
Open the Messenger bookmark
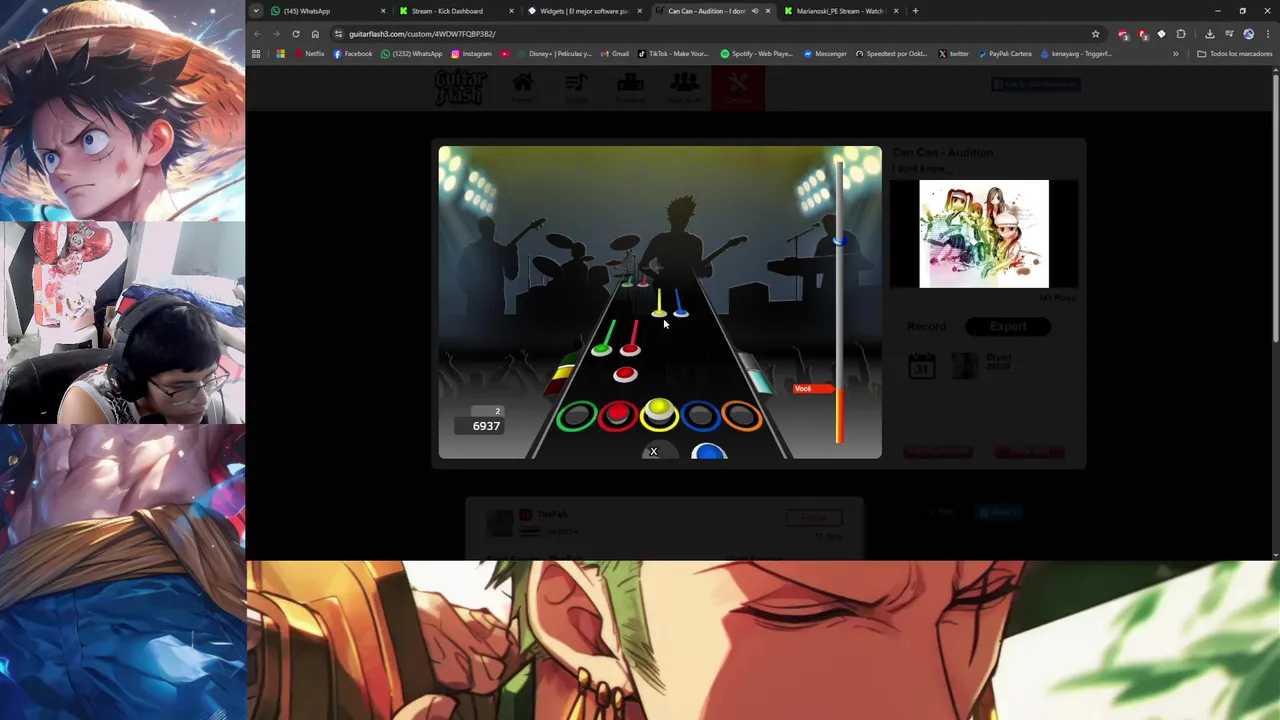click(x=825, y=54)
